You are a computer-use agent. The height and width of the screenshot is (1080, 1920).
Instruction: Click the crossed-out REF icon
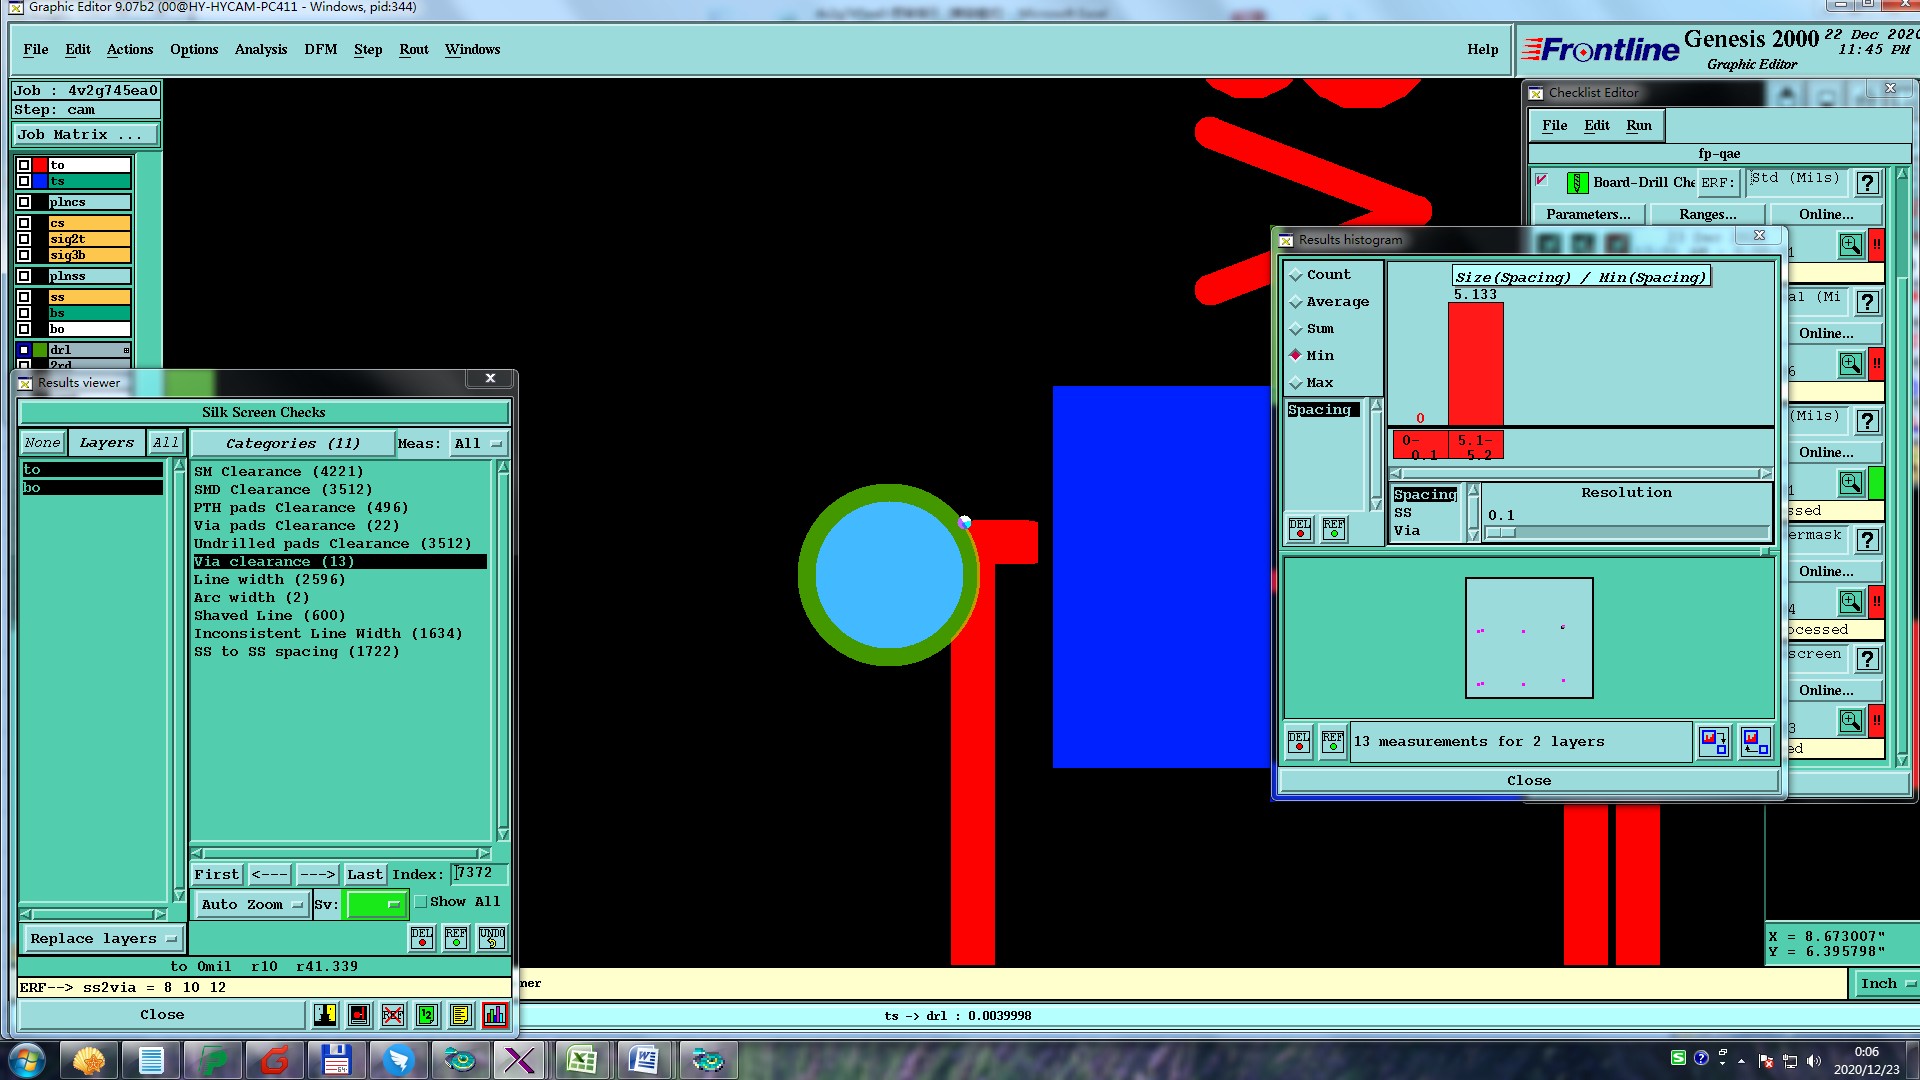(x=392, y=1015)
